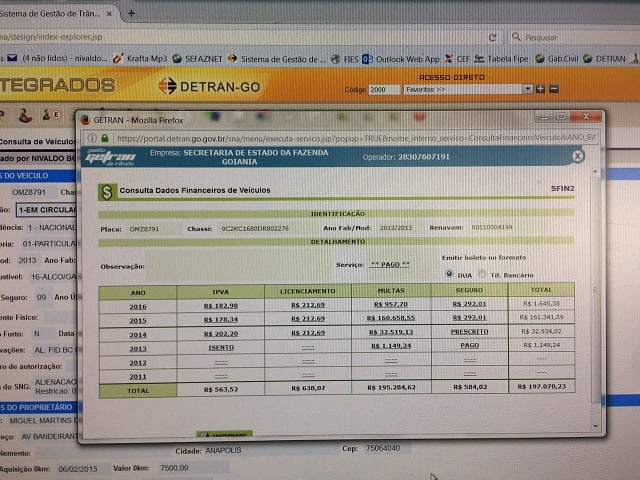Click the PRESCRITO link in Seguro column
Screen dimensions: 640x480
[x=470, y=333]
